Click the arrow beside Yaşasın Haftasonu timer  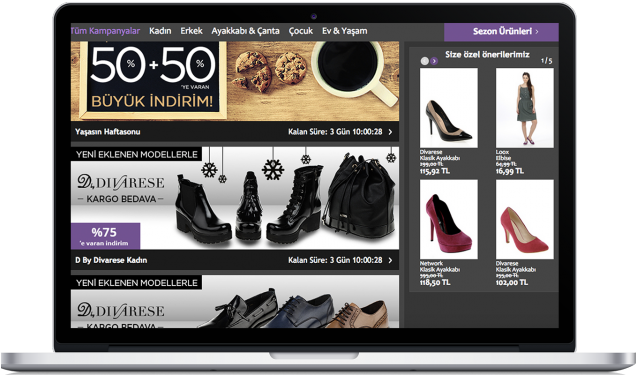[x=390, y=132]
